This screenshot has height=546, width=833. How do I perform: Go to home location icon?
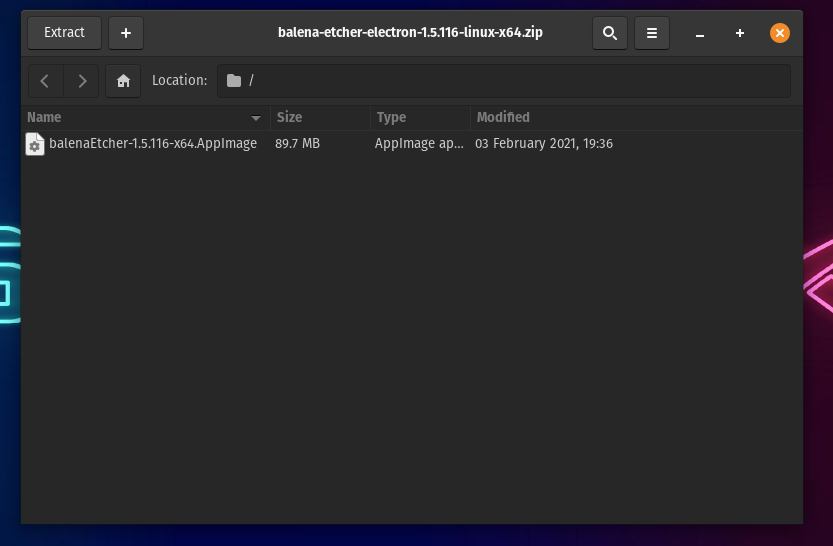click(123, 81)
